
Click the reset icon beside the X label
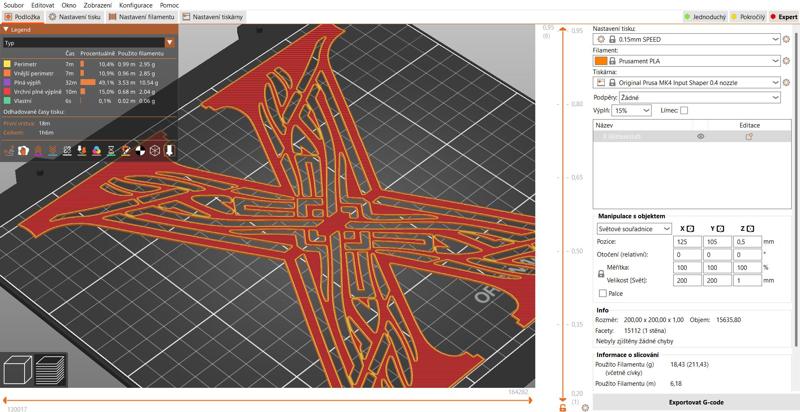(x=690, y=229)
